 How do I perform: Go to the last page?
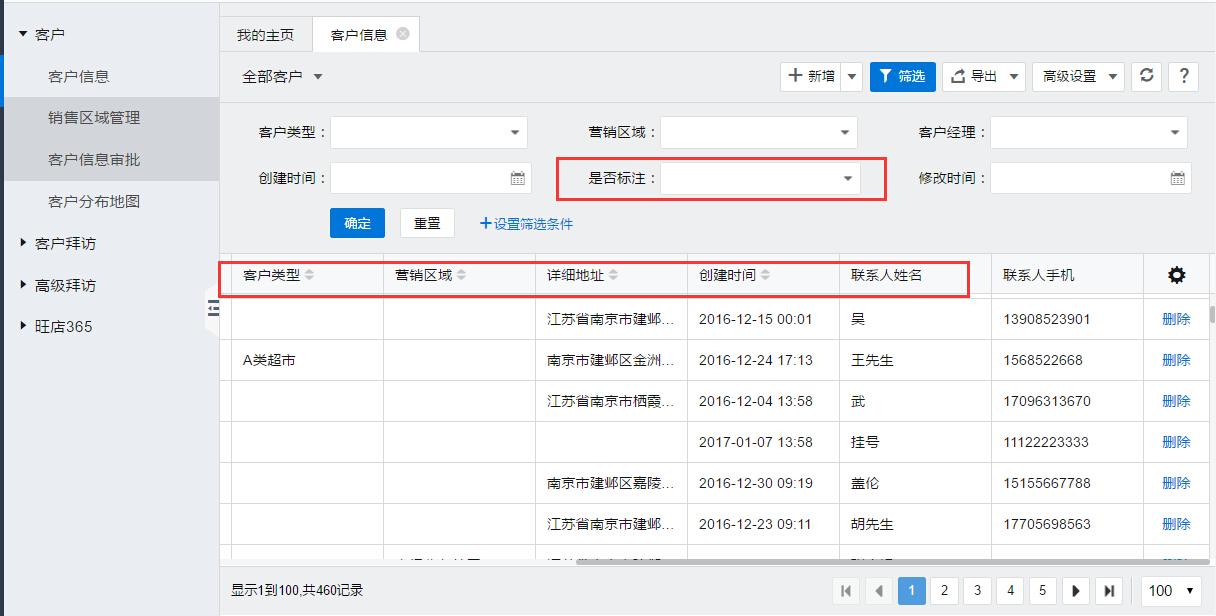[x=1108, y=590]
